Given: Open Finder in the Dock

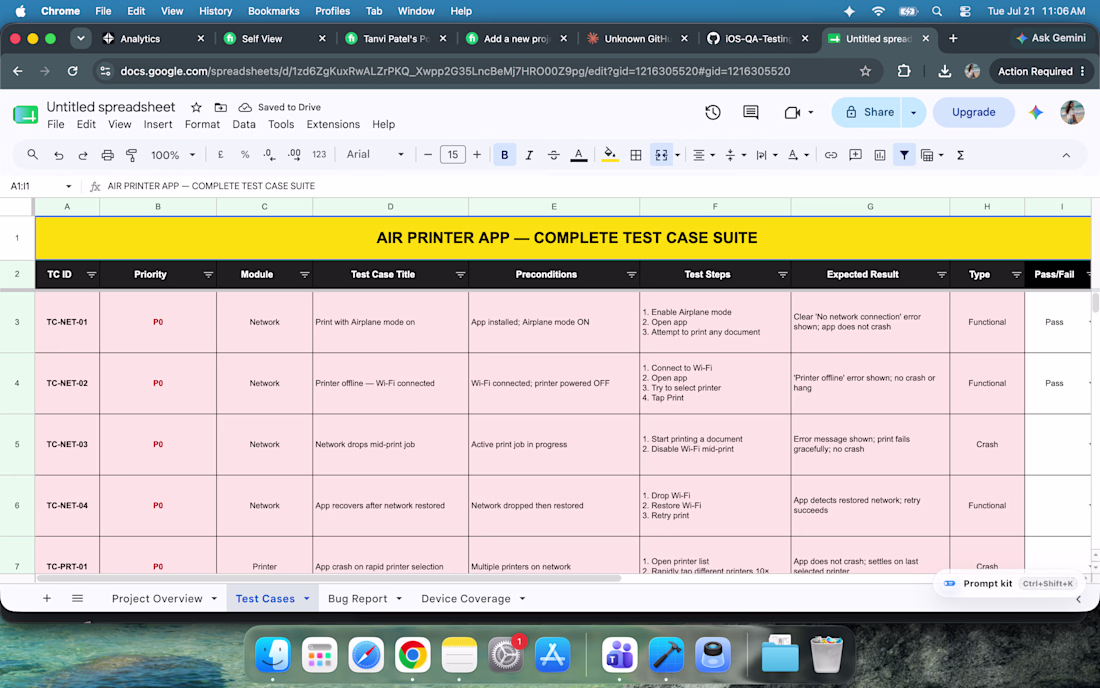Looking at the screenshot, I should click(272, 655).
